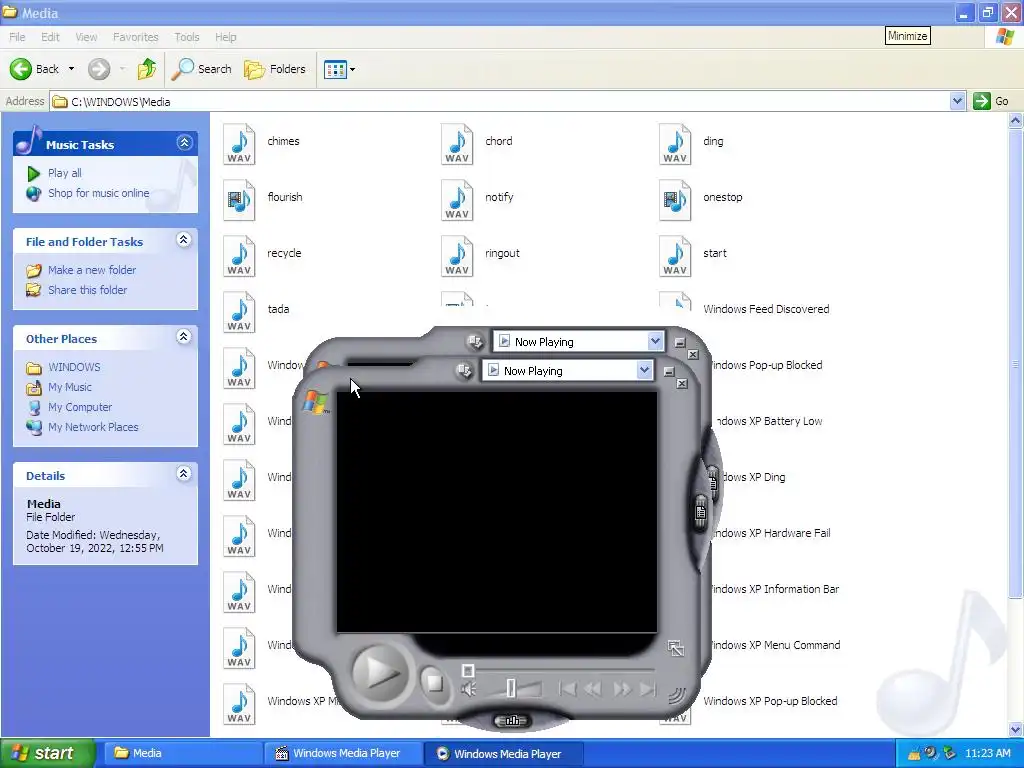
Task: Click Make a new folder
Action: point(92,270)
